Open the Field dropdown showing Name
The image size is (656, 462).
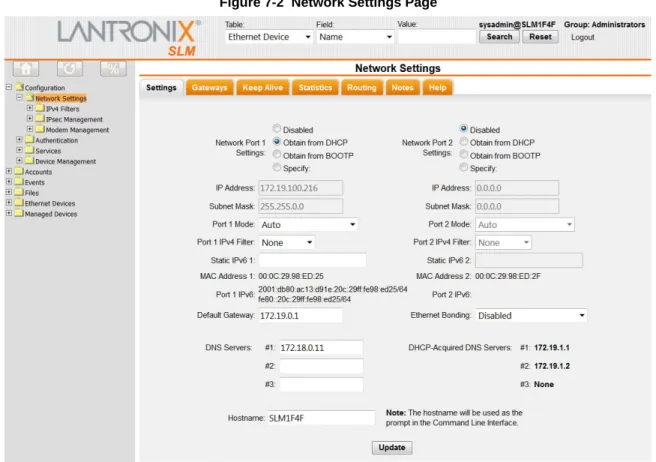pyautogui.click(x=355, y=37)
